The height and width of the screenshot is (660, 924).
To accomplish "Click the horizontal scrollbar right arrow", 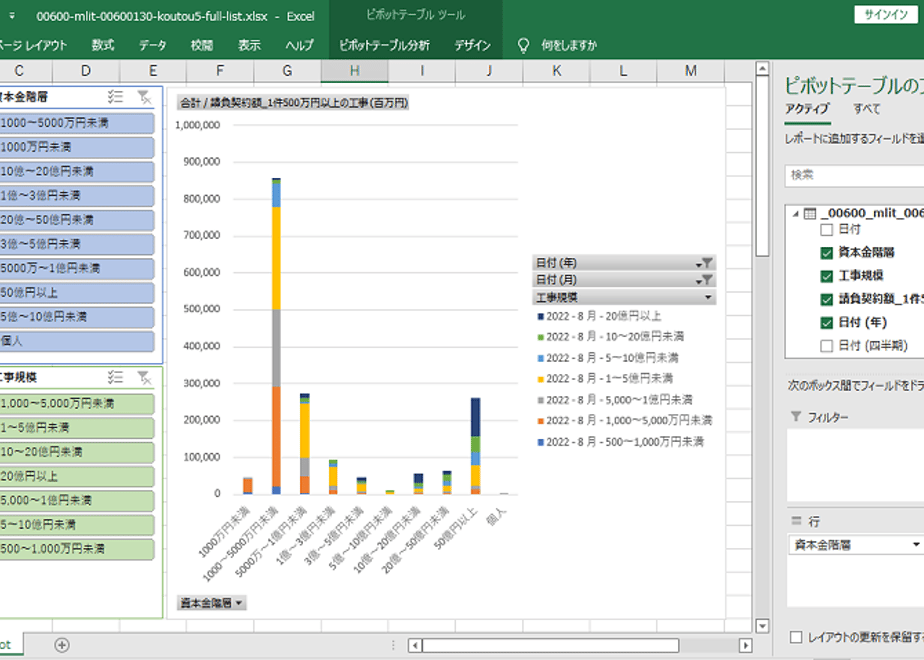I will click(x=745, y=645).
